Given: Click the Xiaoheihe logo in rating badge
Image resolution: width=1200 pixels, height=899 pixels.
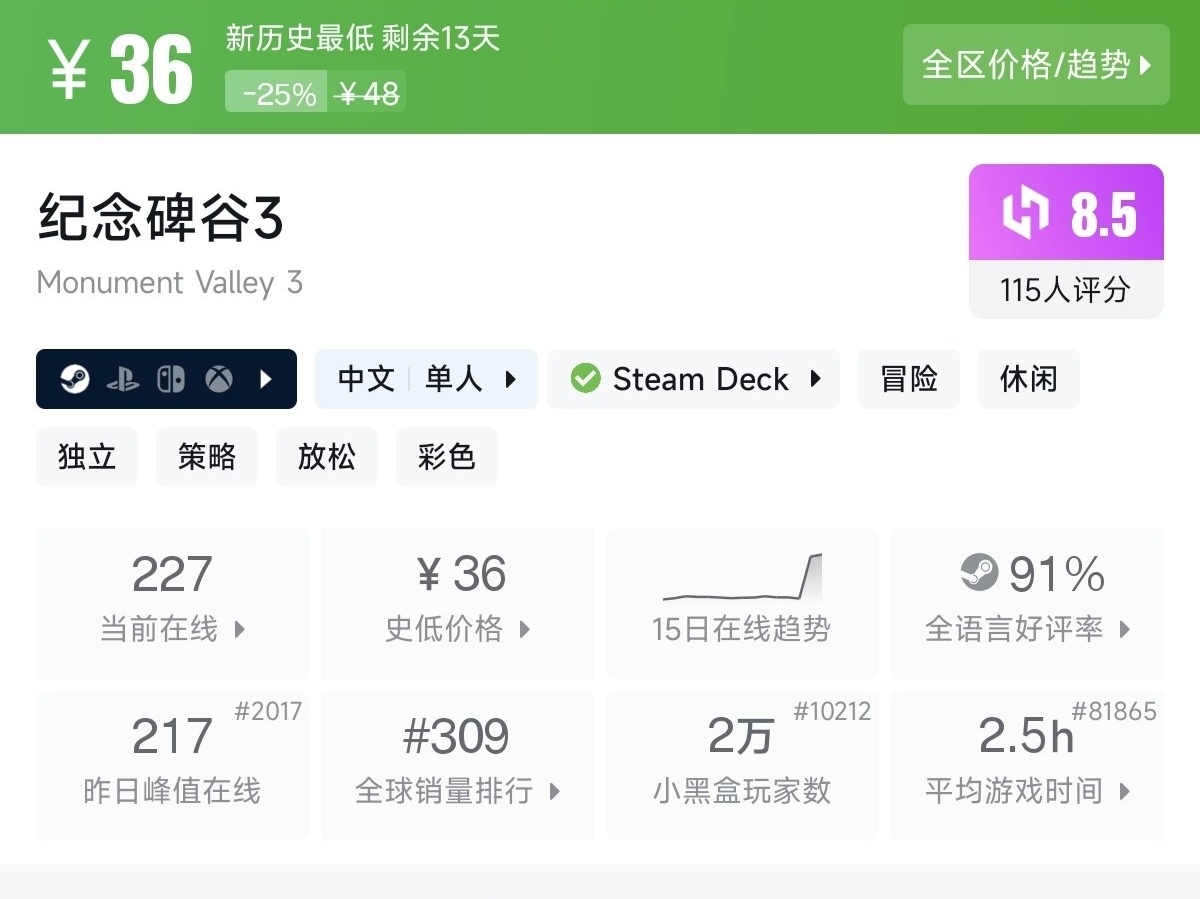Looking at the screenshot, I should pyautogui.click(x=1025, y=213).
